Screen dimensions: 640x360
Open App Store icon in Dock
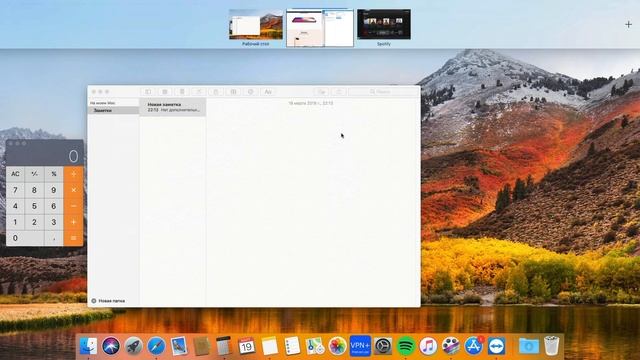click(x=473, y=346)
